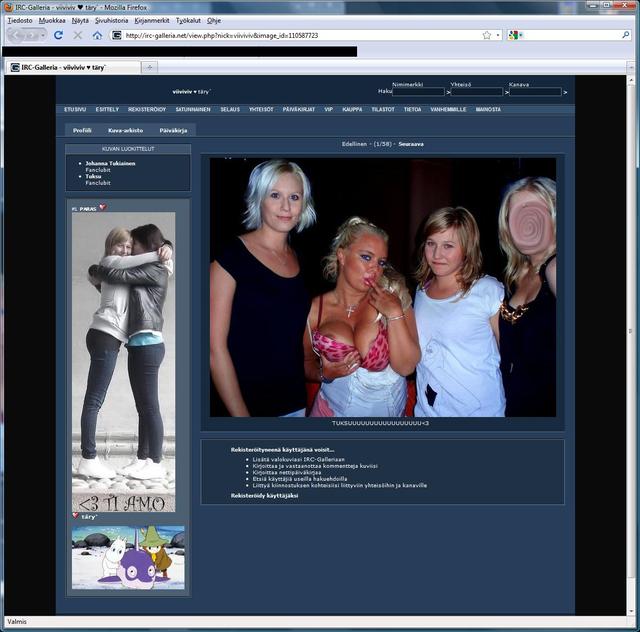Open the Tuksu category link

point(93,176)
